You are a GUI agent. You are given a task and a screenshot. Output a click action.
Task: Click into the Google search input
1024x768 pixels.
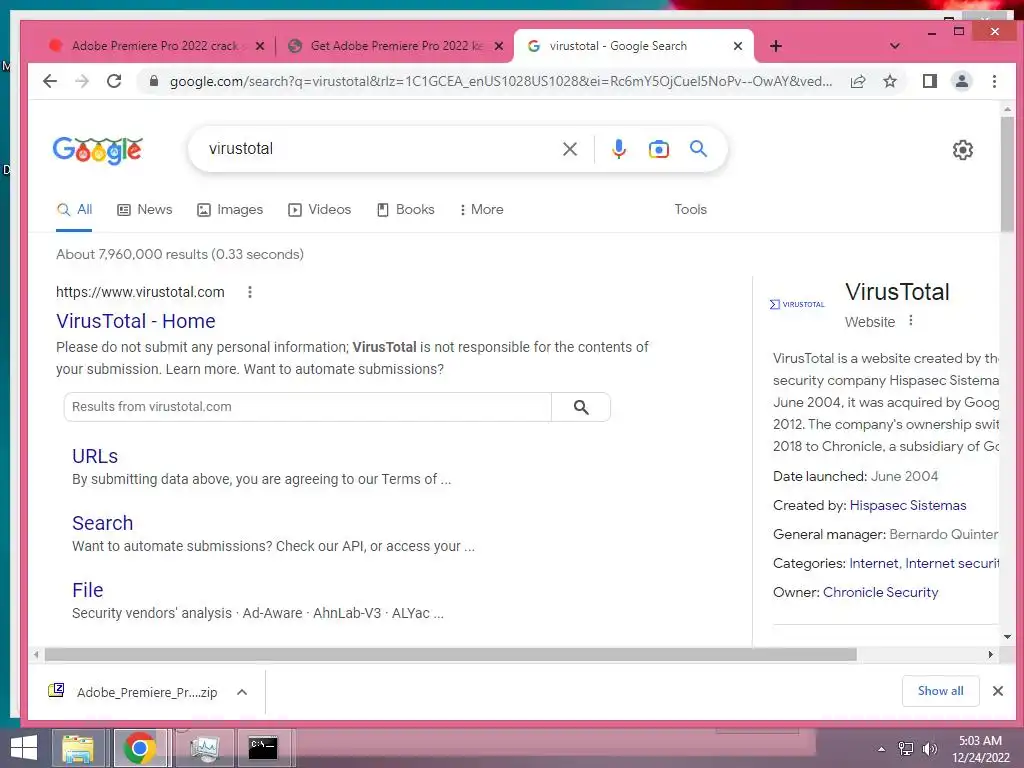[x=379, y=149]
